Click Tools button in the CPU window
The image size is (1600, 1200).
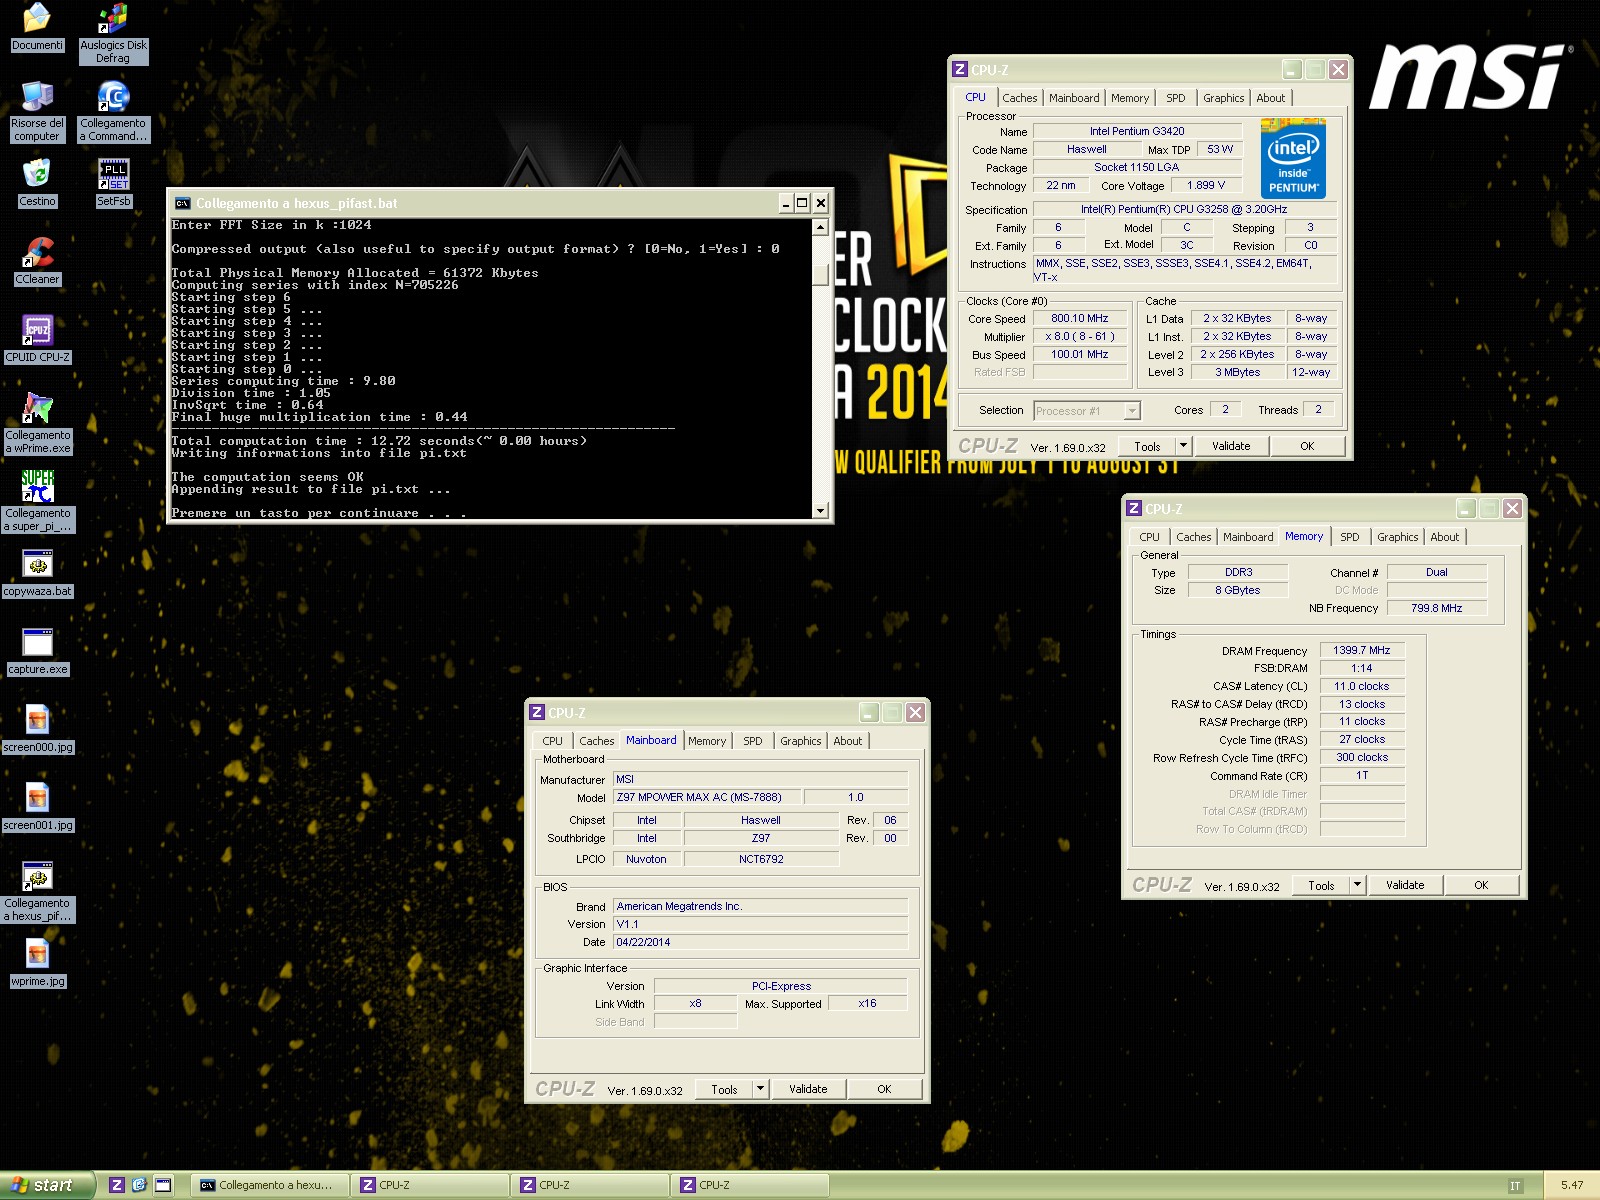tap(1147, 446)
